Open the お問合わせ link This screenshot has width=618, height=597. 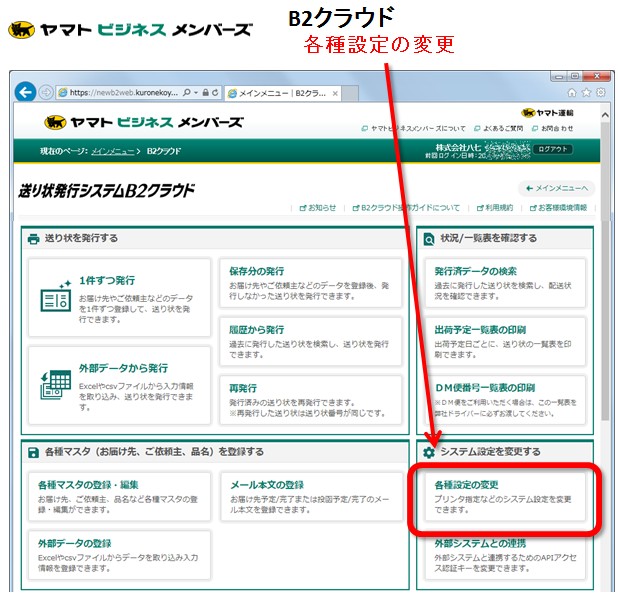tap(553, 128)
